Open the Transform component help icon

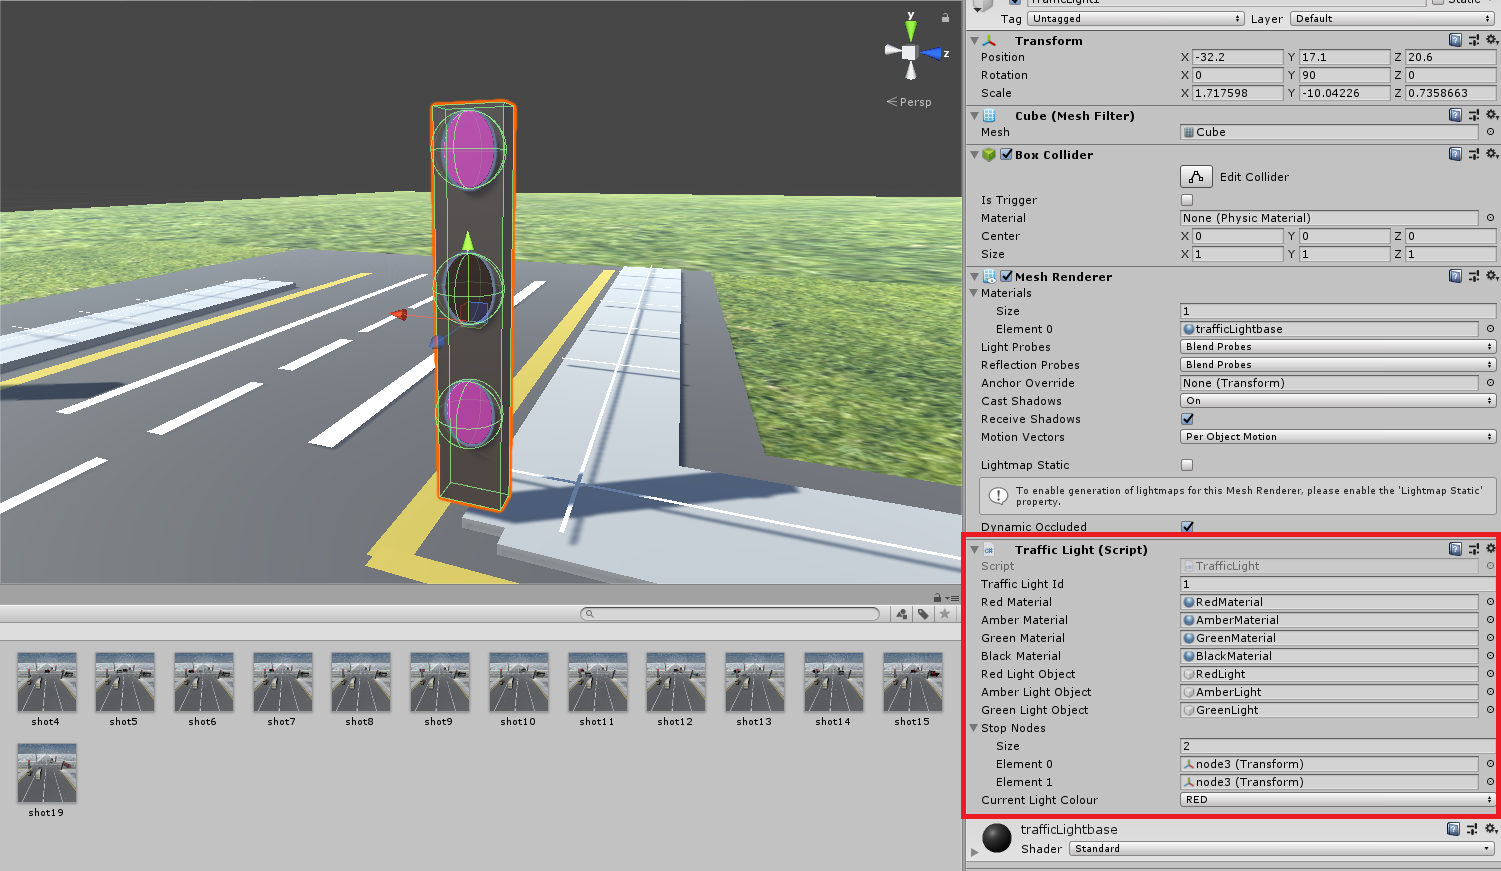pyautogui.click(x=1455, y=41)
